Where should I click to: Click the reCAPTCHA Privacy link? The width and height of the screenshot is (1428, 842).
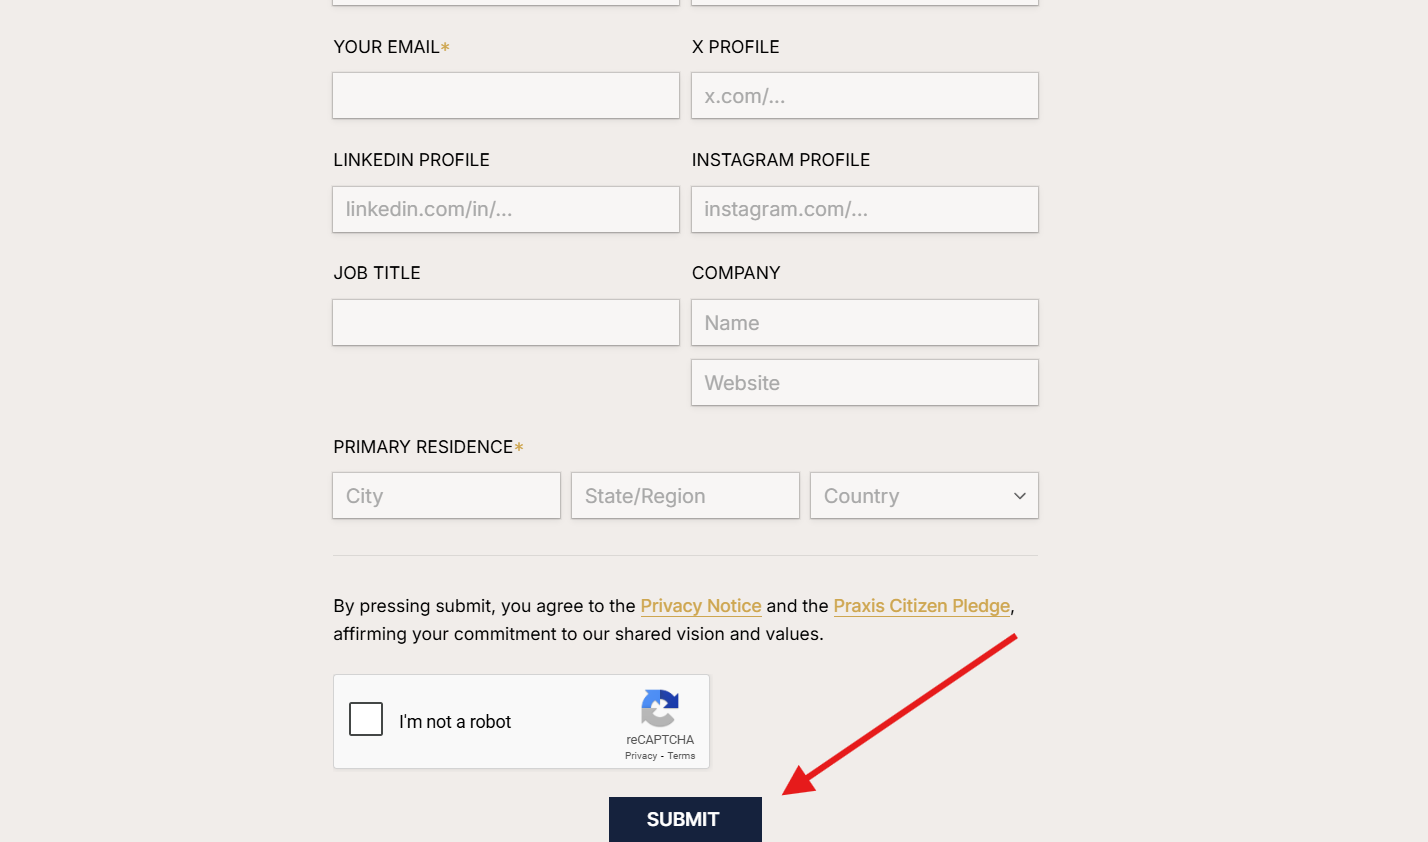click(640, 756)
